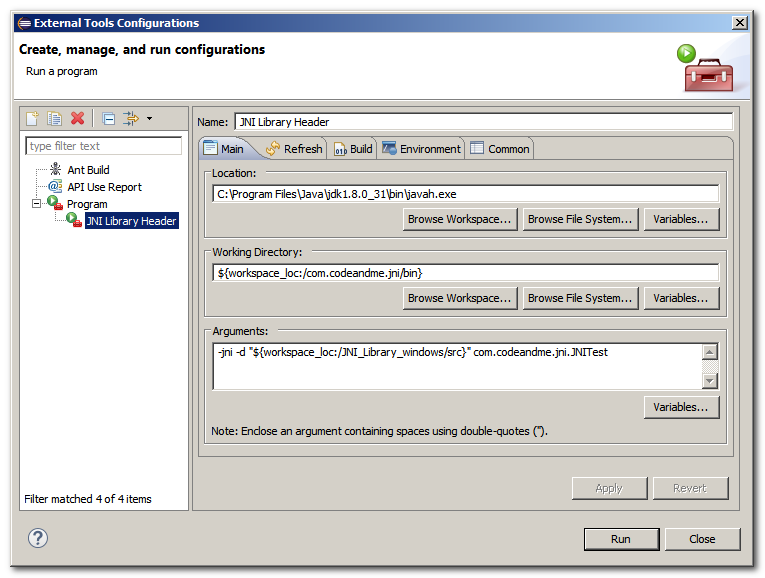Image resolution: width=765 pixels, height=578 pixels.
Task: Browse File System for Working Directory
Action: 580,298
